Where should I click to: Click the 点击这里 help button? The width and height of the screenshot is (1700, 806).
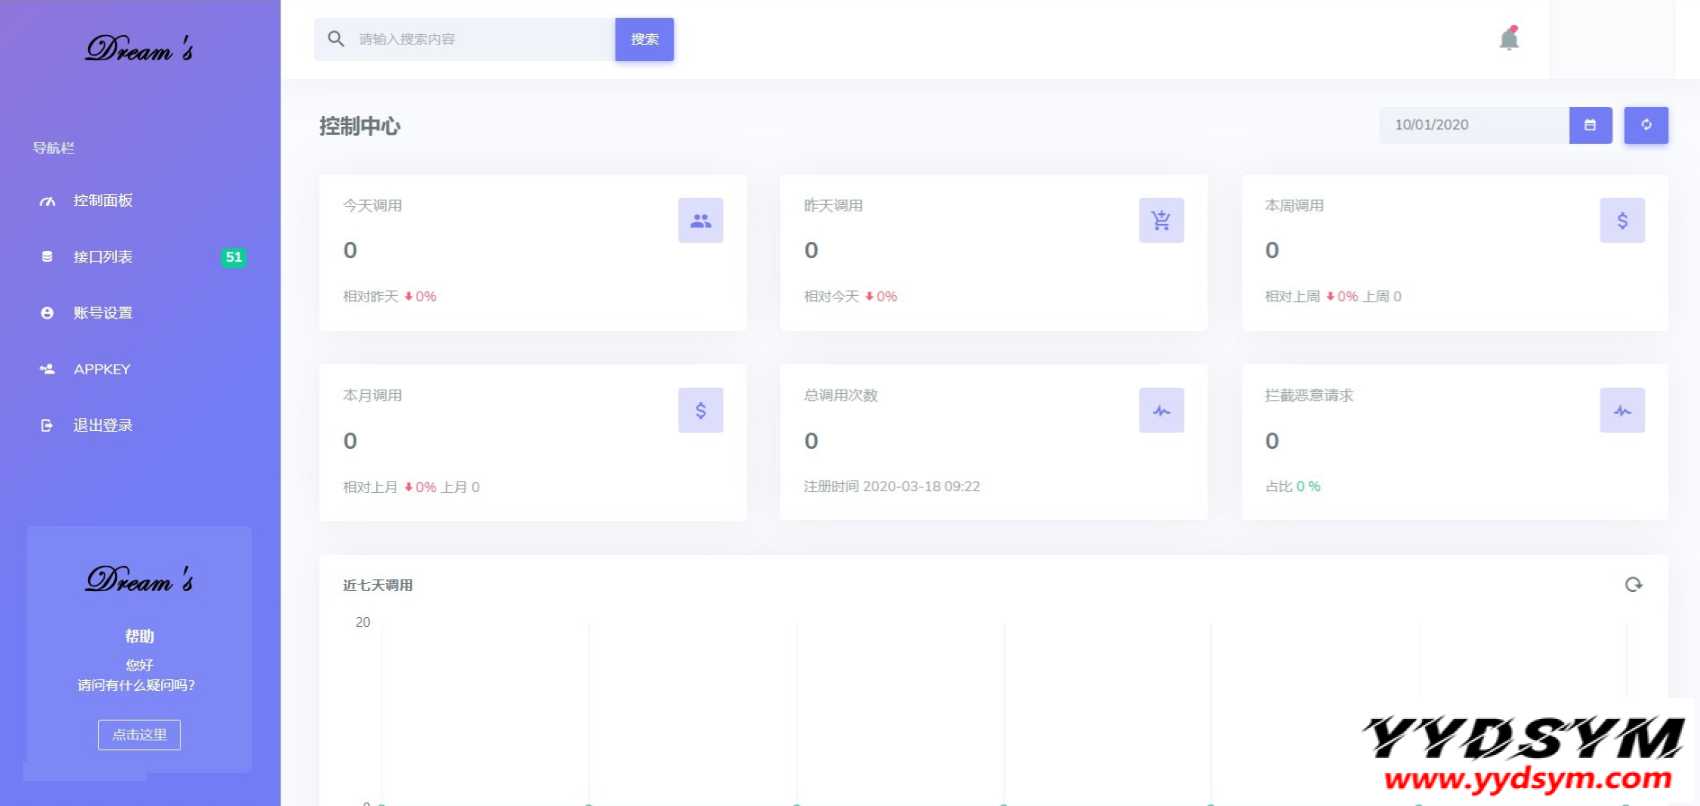click(x=139, y=735)
